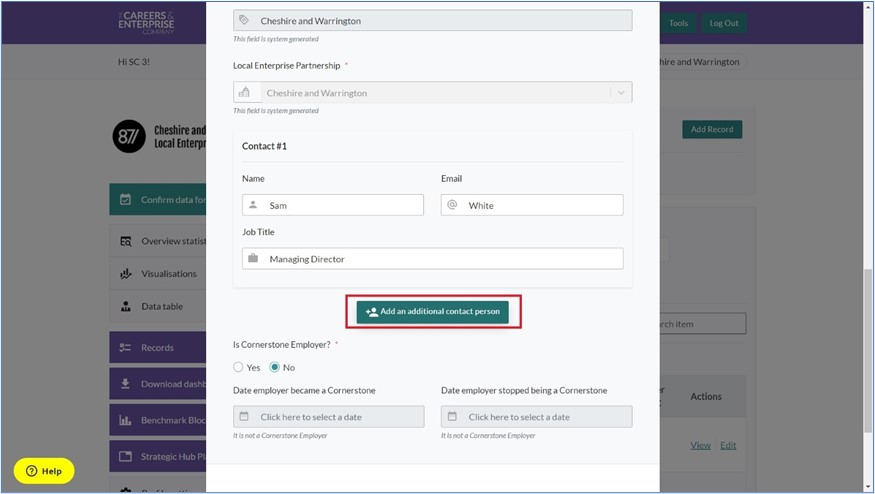Expand the Local Enterprise Partnership dropdown arrow
Viewport: 875px width, 494px height.
point(621,93)
